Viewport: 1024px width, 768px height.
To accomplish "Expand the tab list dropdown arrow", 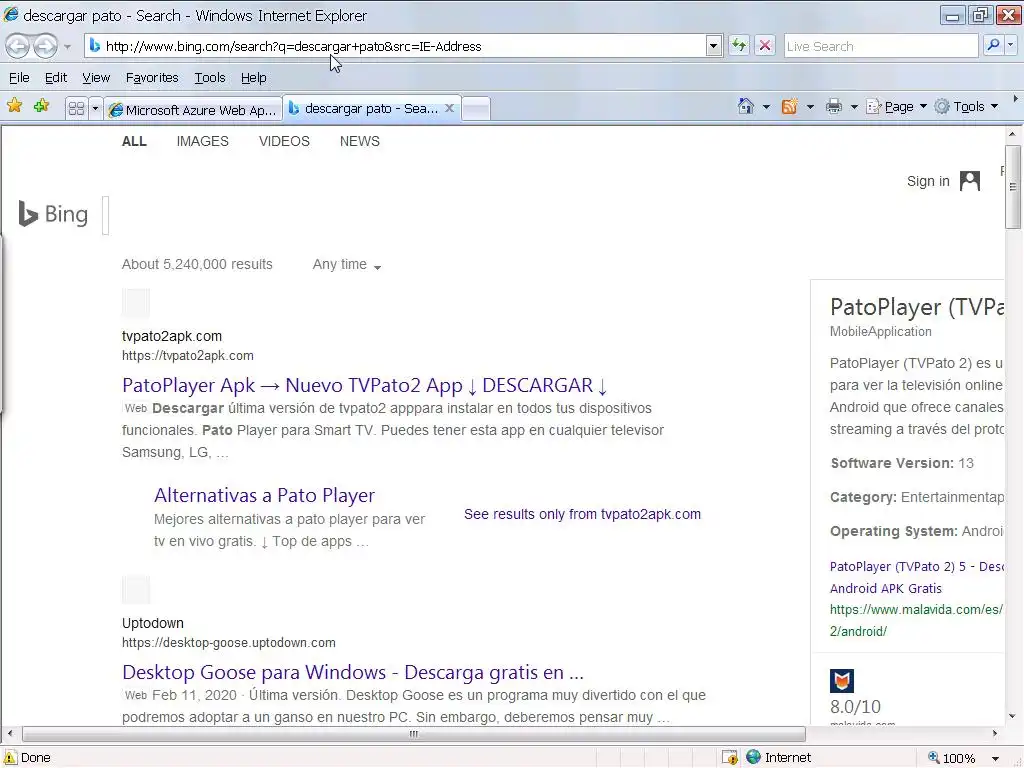I will click(x=95, y=108).
